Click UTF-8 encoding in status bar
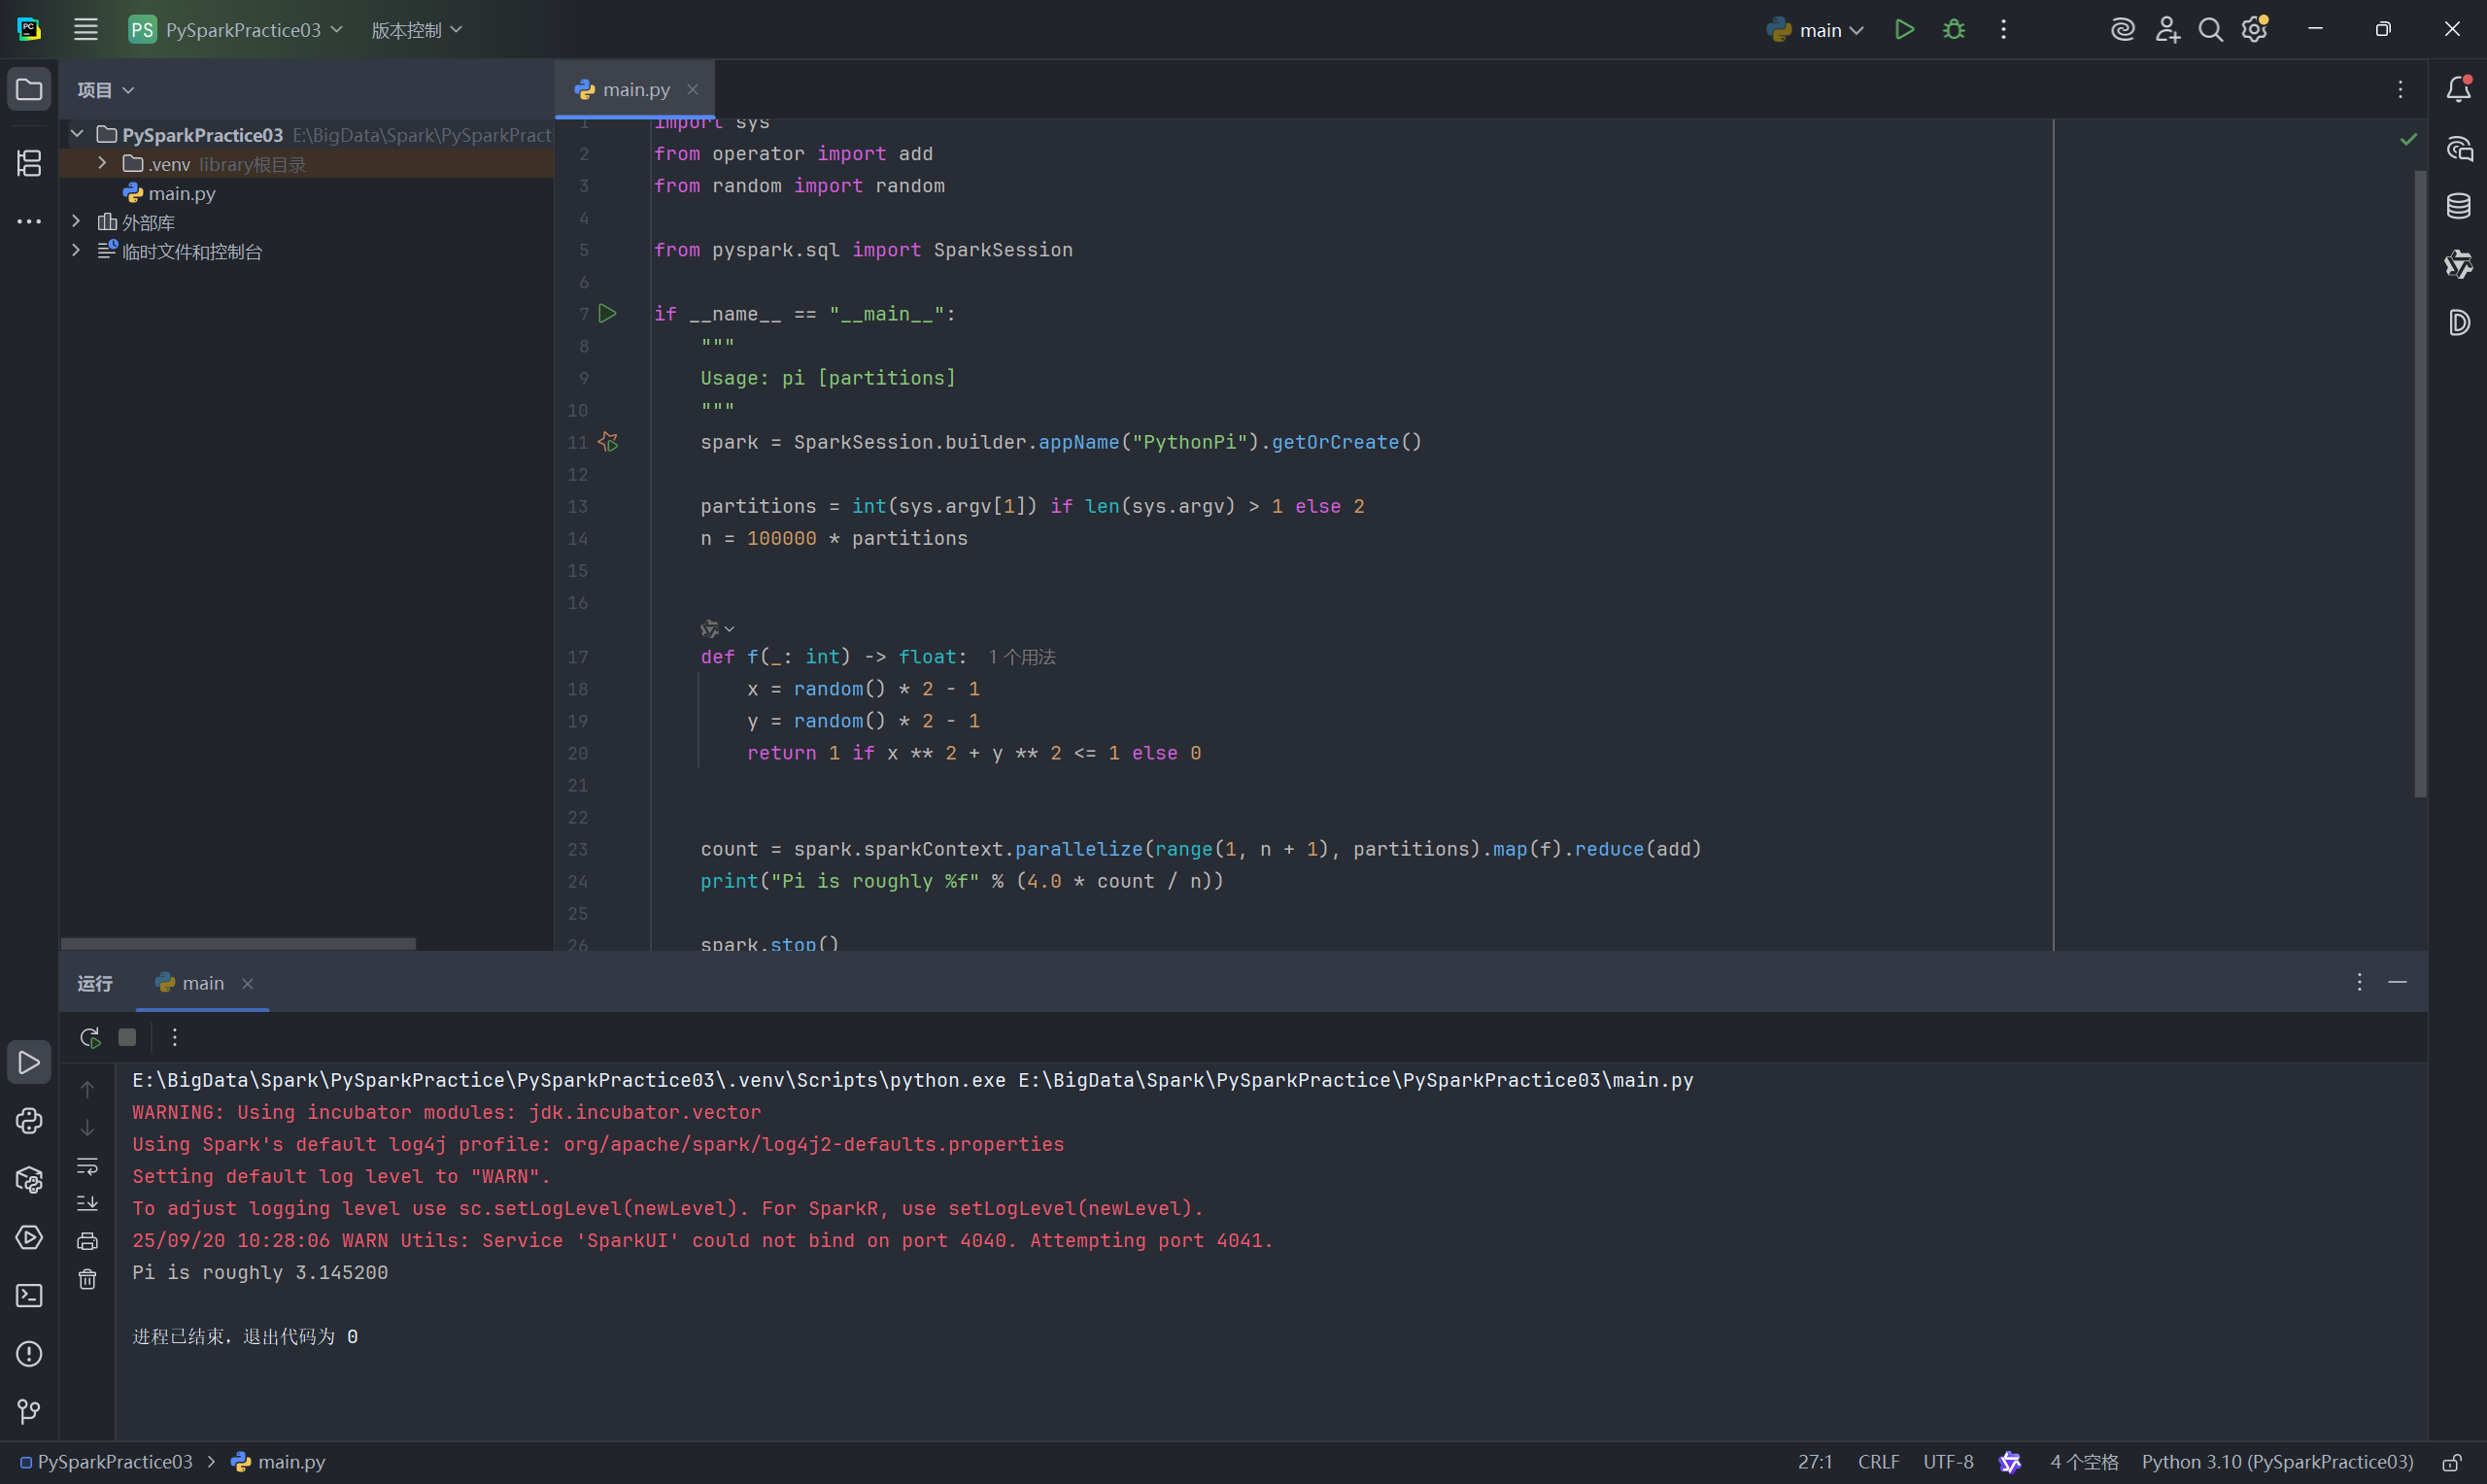This screenshot has height=1484, width=2487. [1948, 1462]
